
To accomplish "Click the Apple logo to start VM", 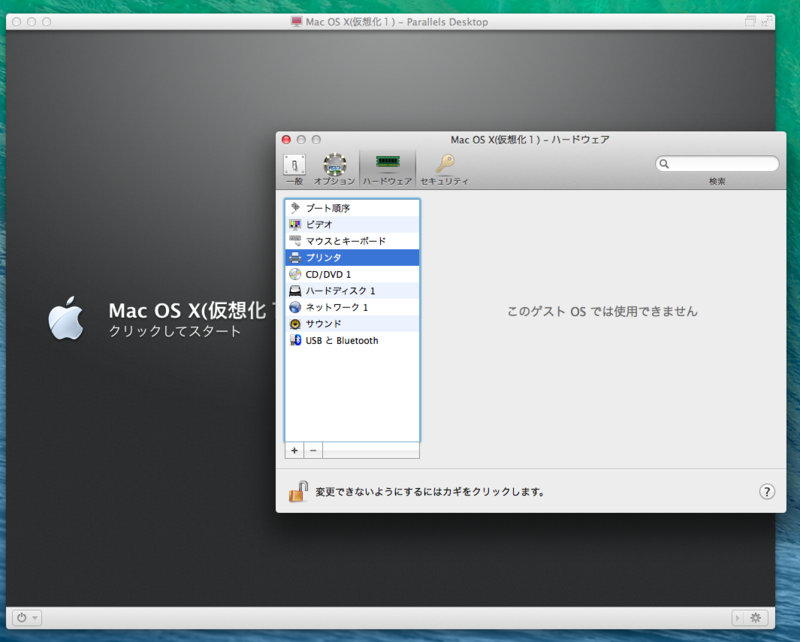I will coord(65,318).
